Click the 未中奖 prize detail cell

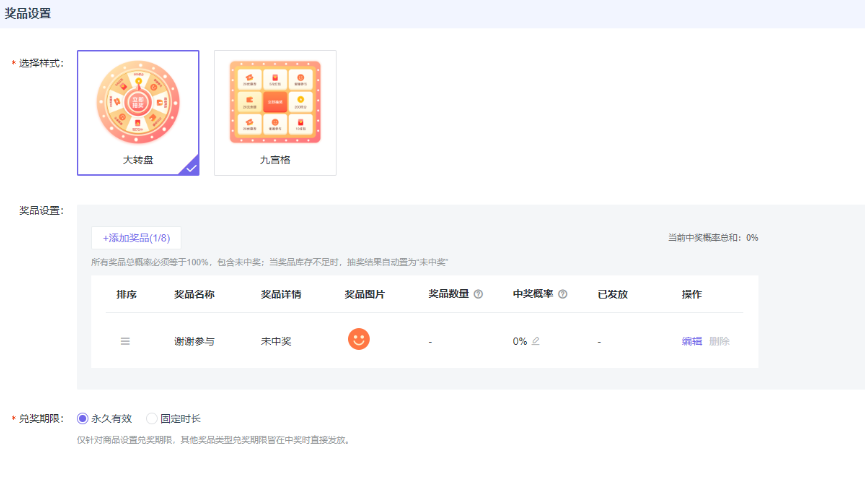[276, 341]
